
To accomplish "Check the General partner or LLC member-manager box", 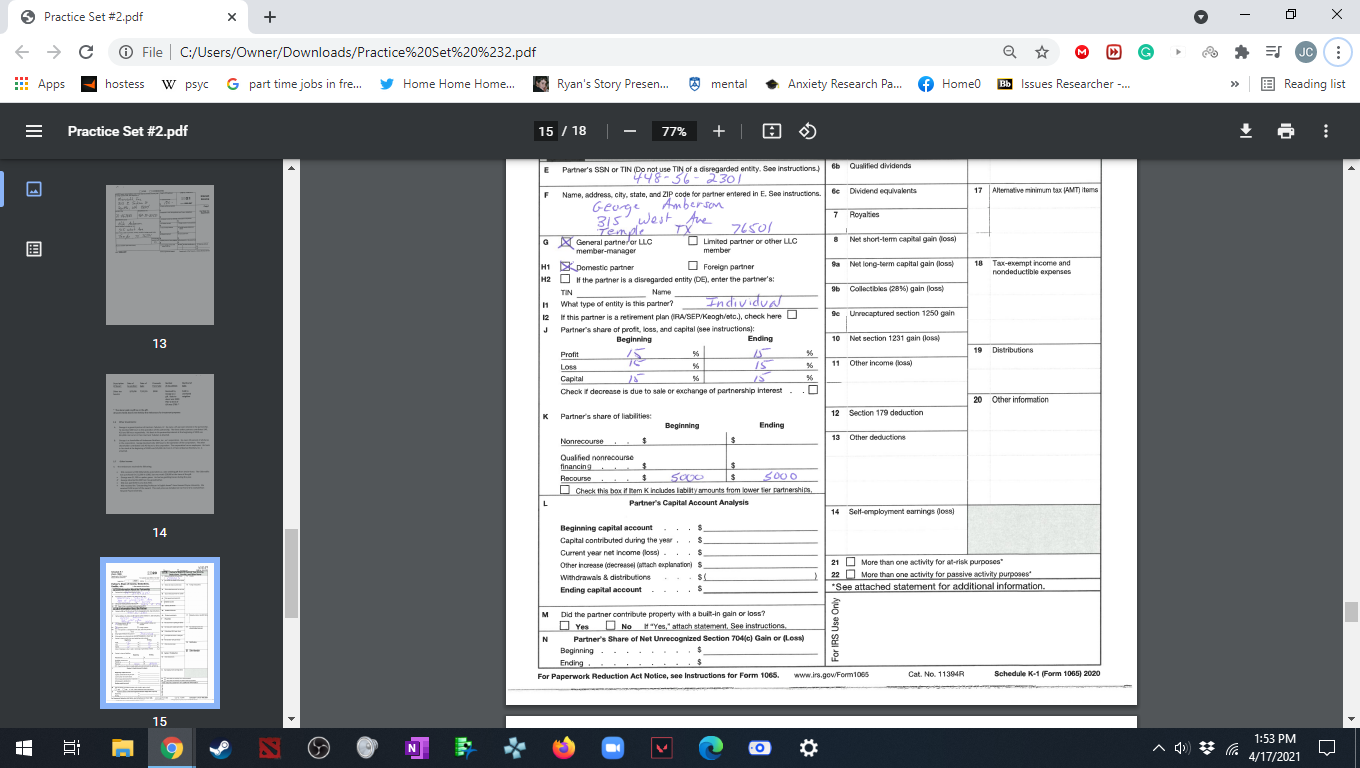I will [x=565, y=243].
